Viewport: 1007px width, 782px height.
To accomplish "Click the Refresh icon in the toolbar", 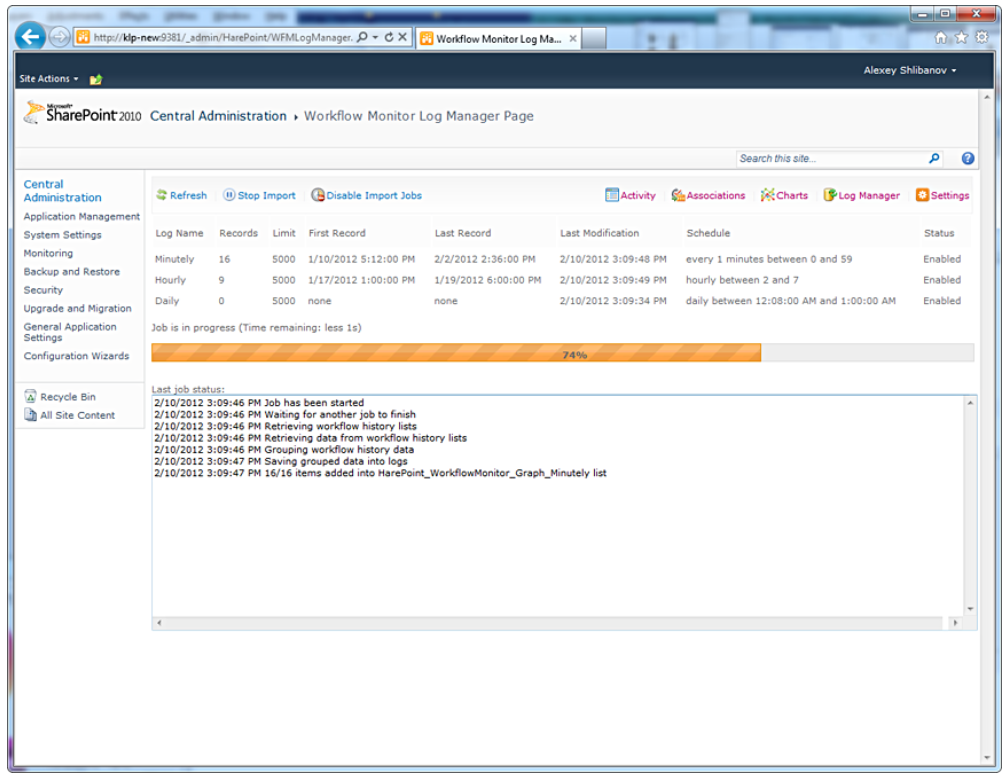I will click(x=161, y=196).
